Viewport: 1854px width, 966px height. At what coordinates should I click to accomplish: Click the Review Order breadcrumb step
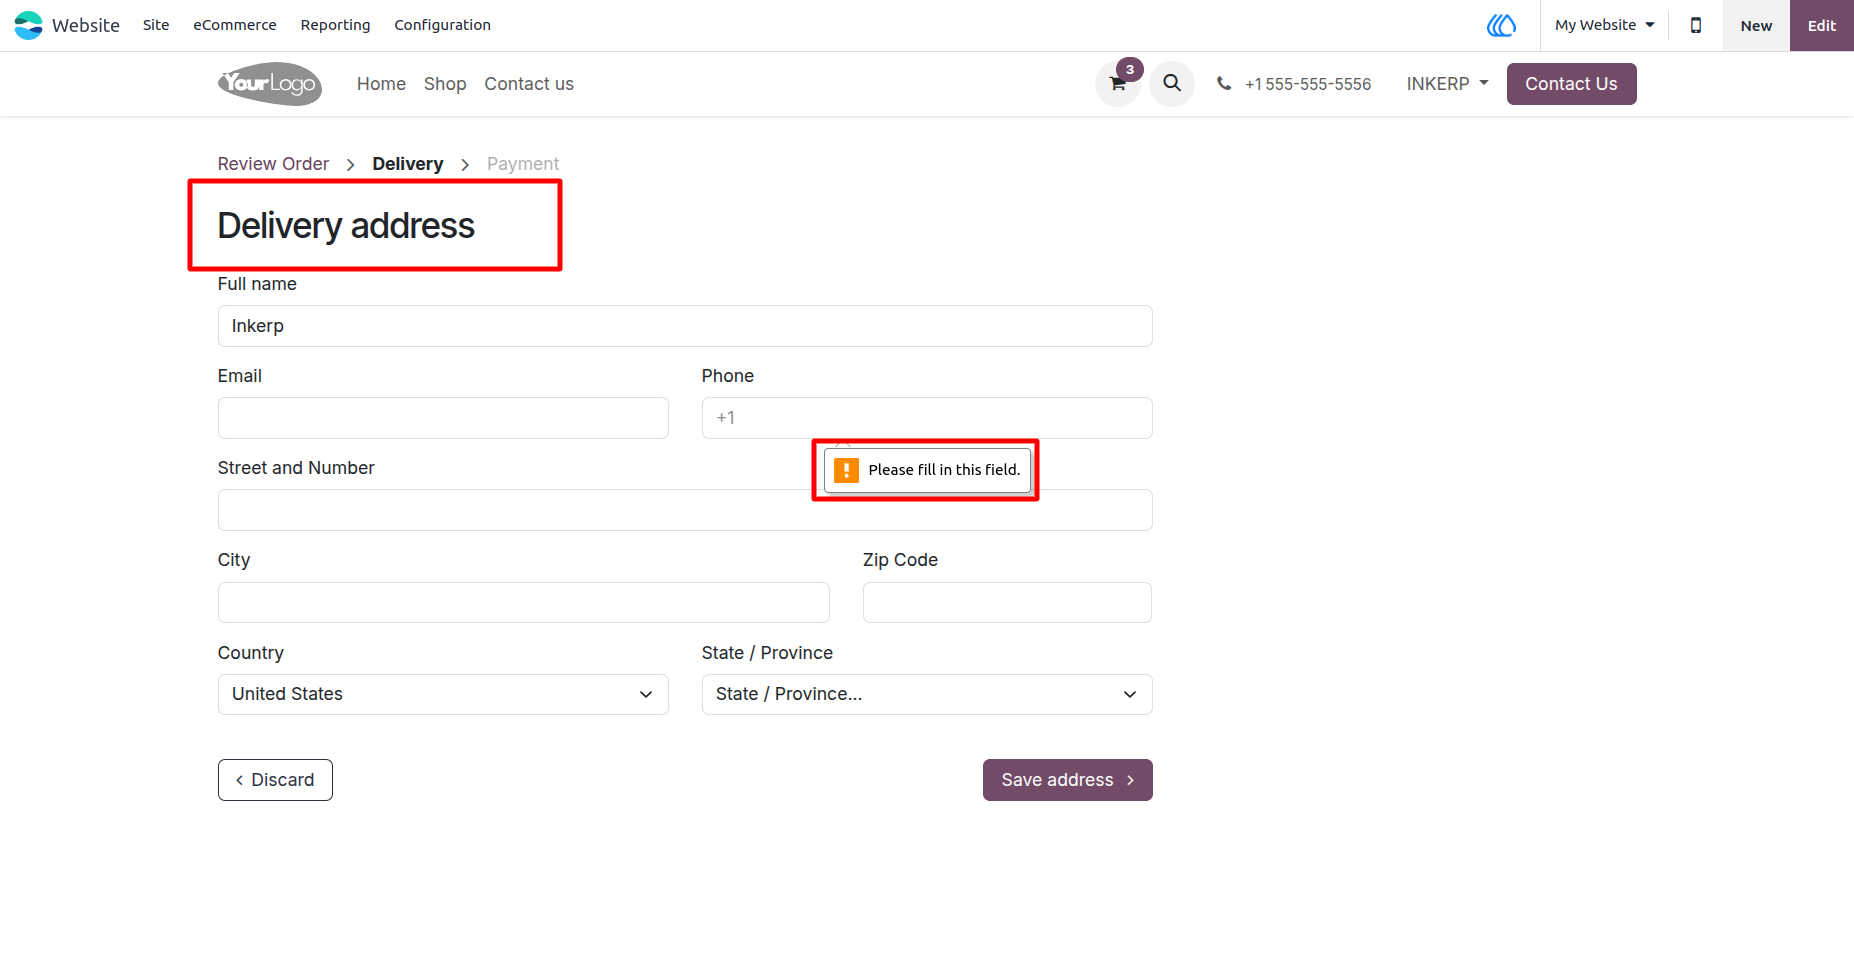(273, 164)
